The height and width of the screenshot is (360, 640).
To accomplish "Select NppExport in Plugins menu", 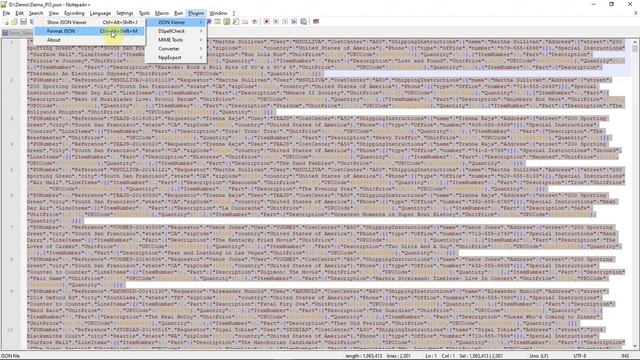I will [176, 58].
